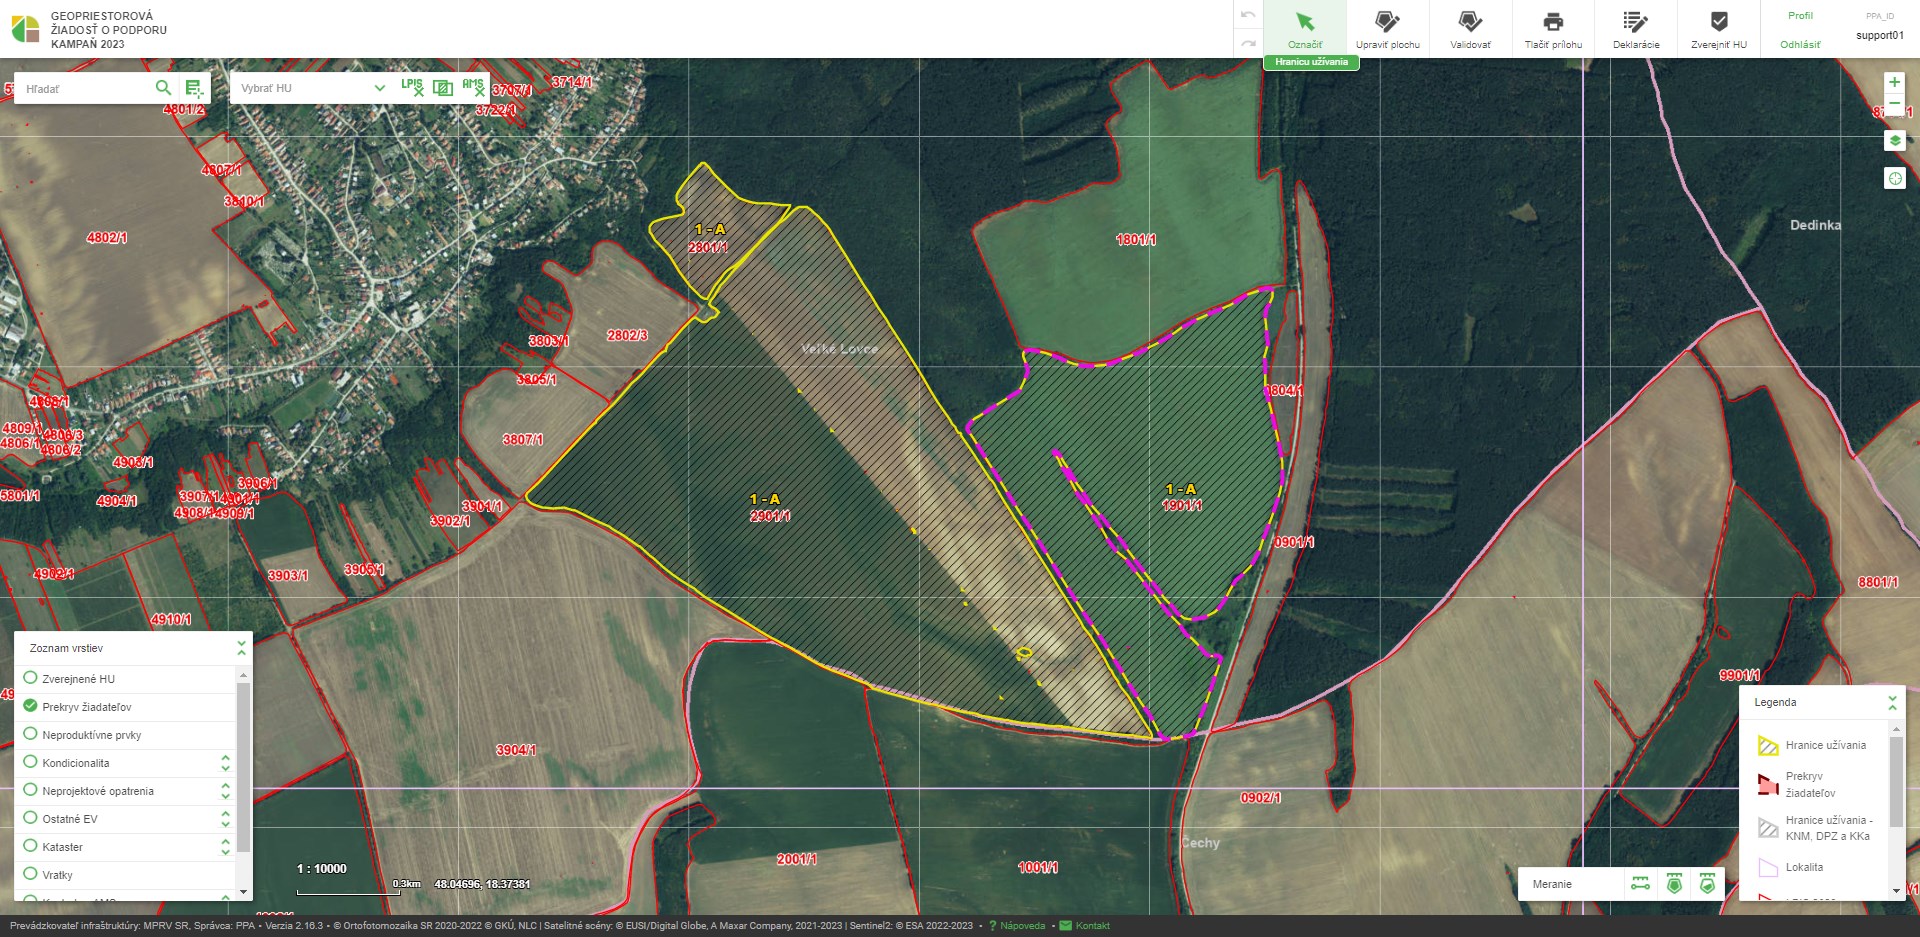Collapse the Zoznam vrstiev panel
Screen dimensions: 1920x937
(x=241, y=648)
